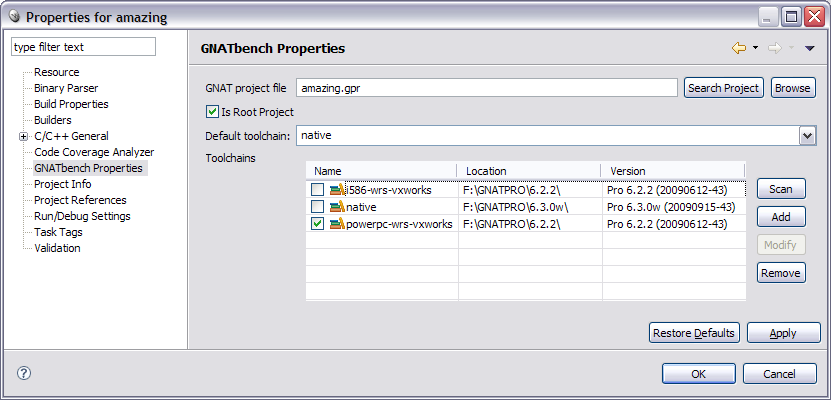Click the disabled Modify button
Screen dimensions: 831x400
click(x=781, y=245)
